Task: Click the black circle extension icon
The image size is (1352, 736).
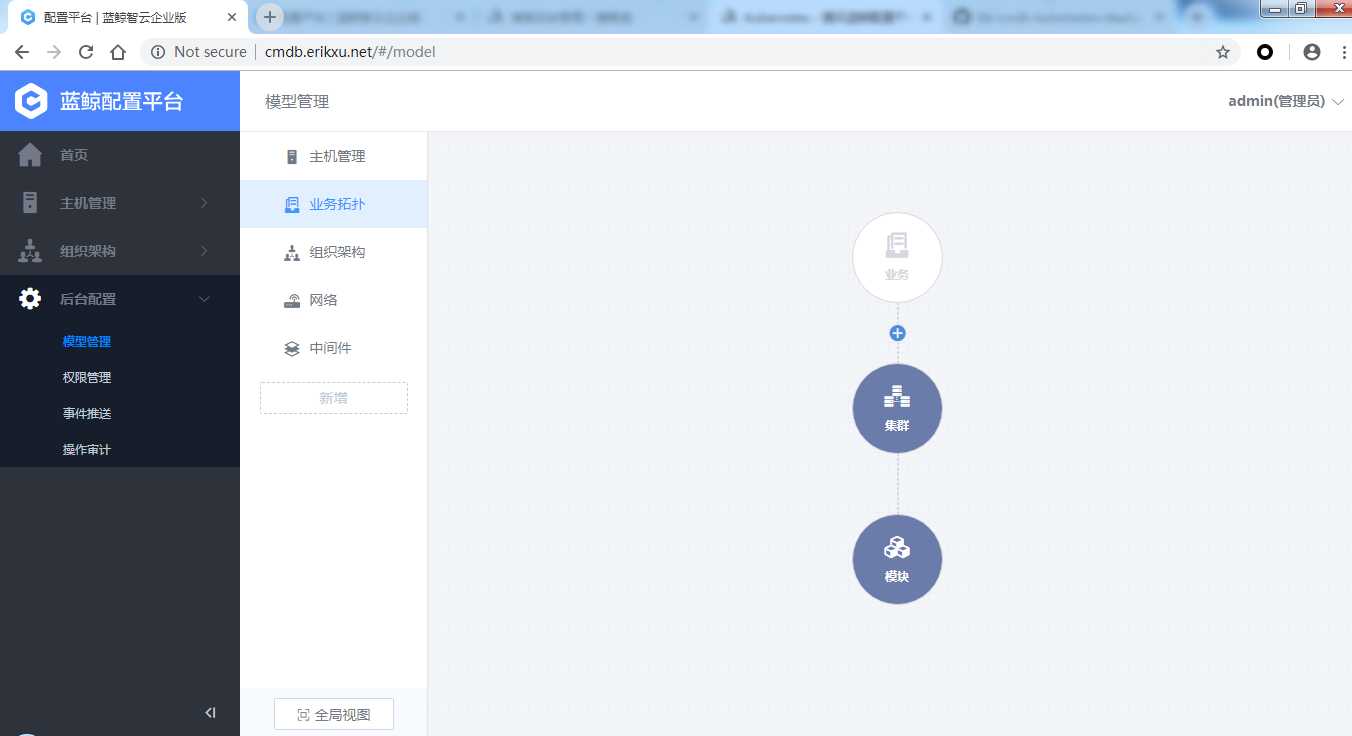Action: (1265, 52)
